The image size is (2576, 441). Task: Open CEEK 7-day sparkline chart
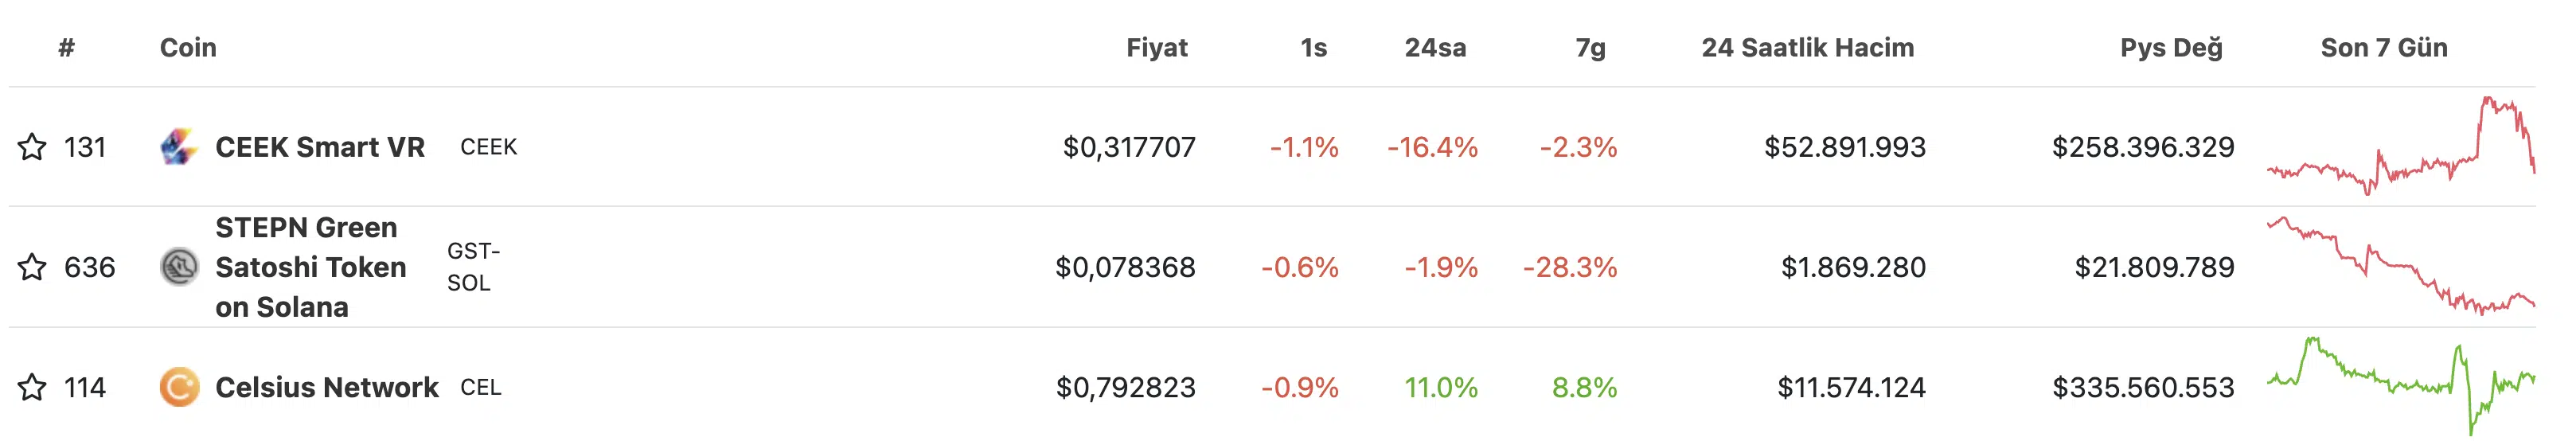coord(2401,146)
